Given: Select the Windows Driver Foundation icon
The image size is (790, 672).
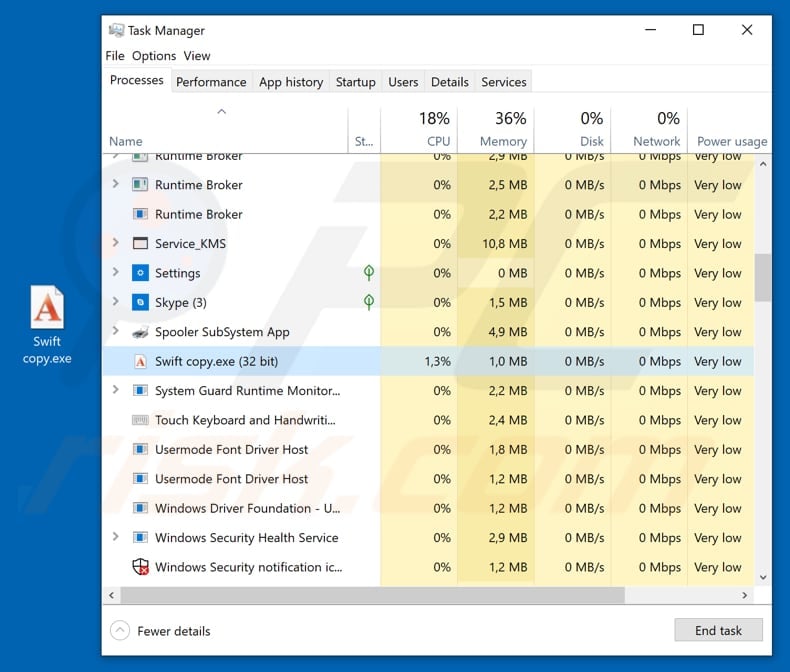Looking at the screenshot, I should pos(140,508).
